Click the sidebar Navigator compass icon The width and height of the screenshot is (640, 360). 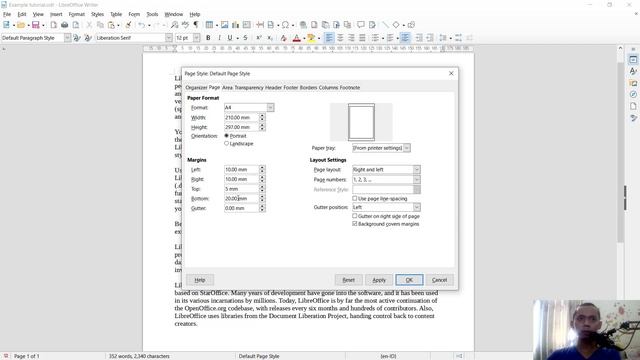click(x=633, y=94)
